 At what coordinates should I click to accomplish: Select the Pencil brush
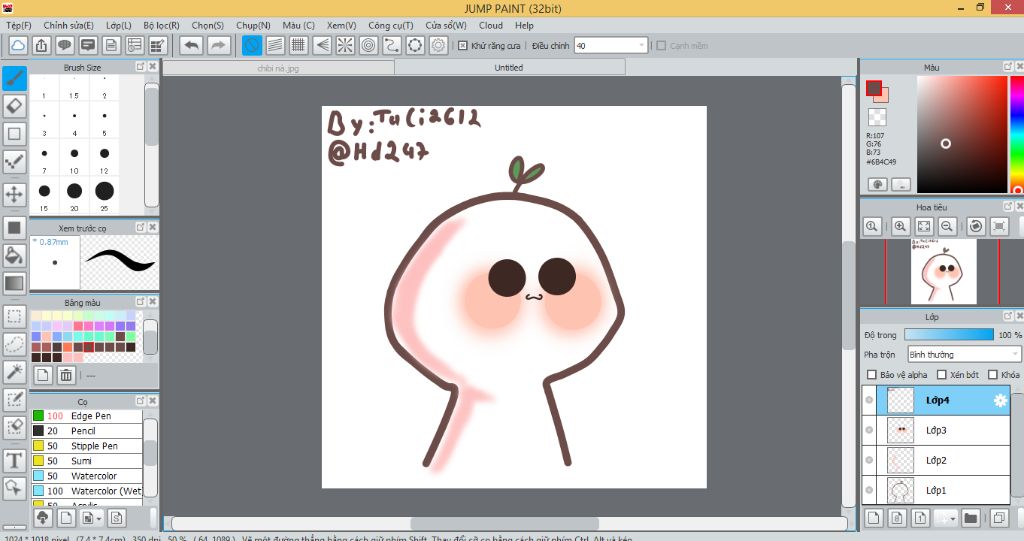coord(87,431)
